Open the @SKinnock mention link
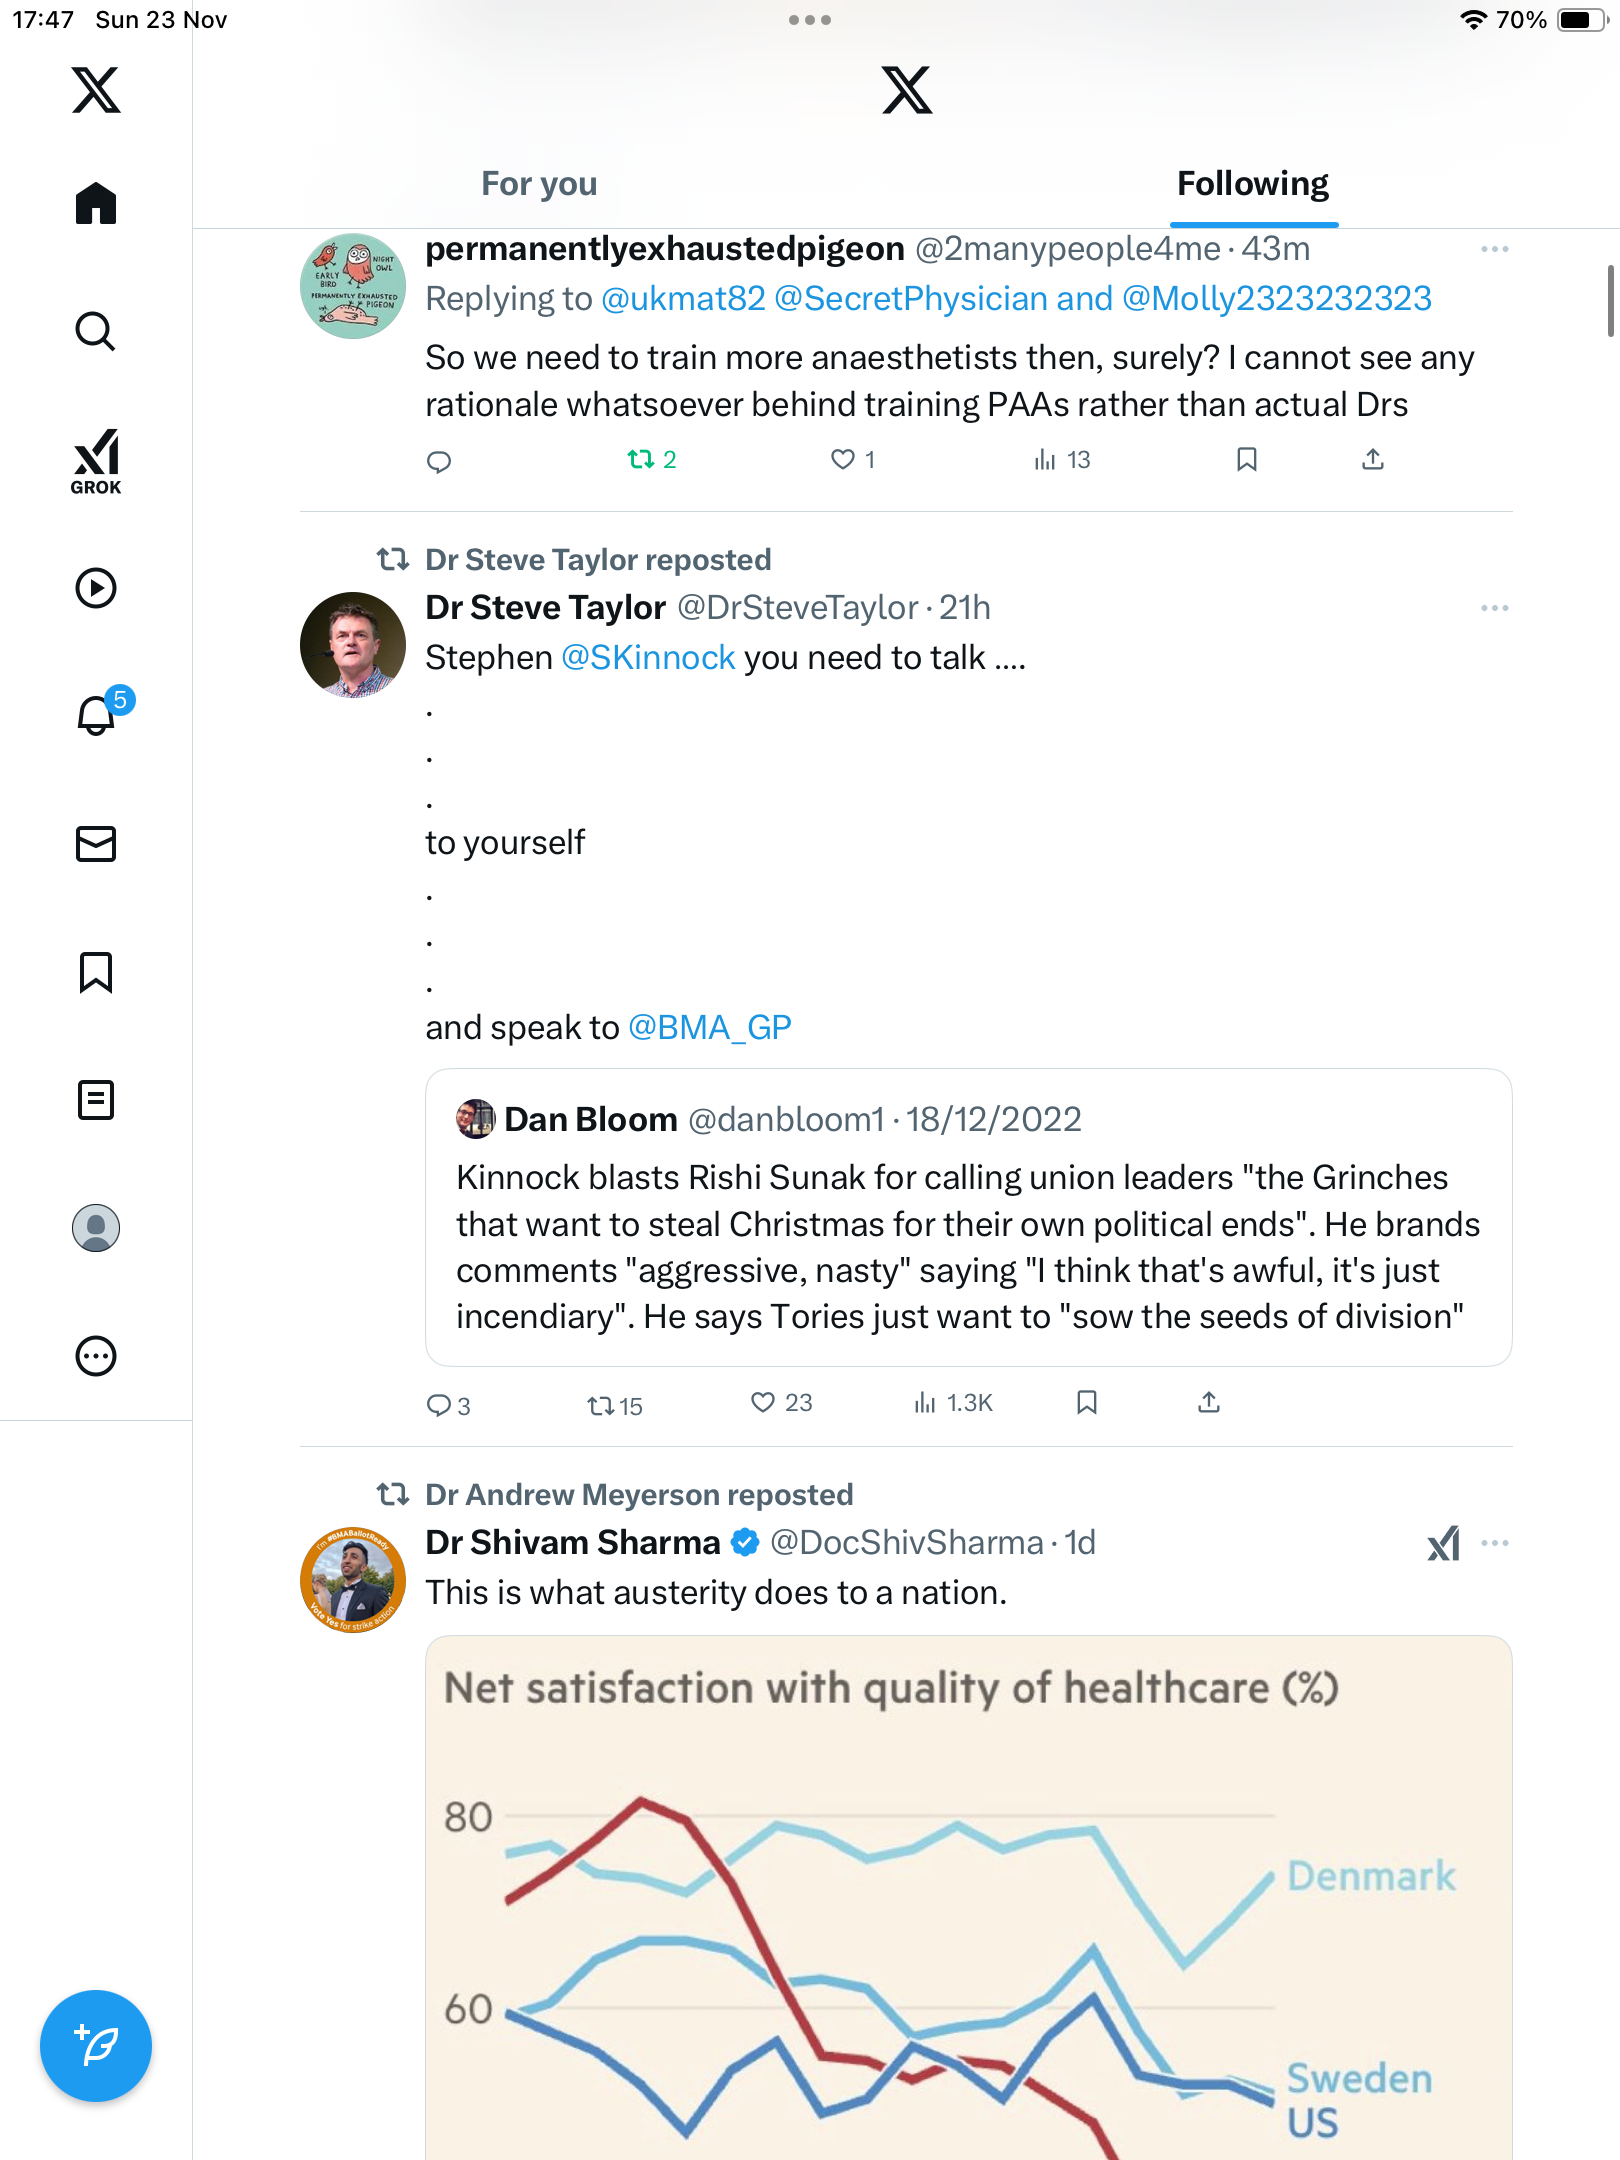Viewport: 1620px width, 2160px height. tap(648, 658)
